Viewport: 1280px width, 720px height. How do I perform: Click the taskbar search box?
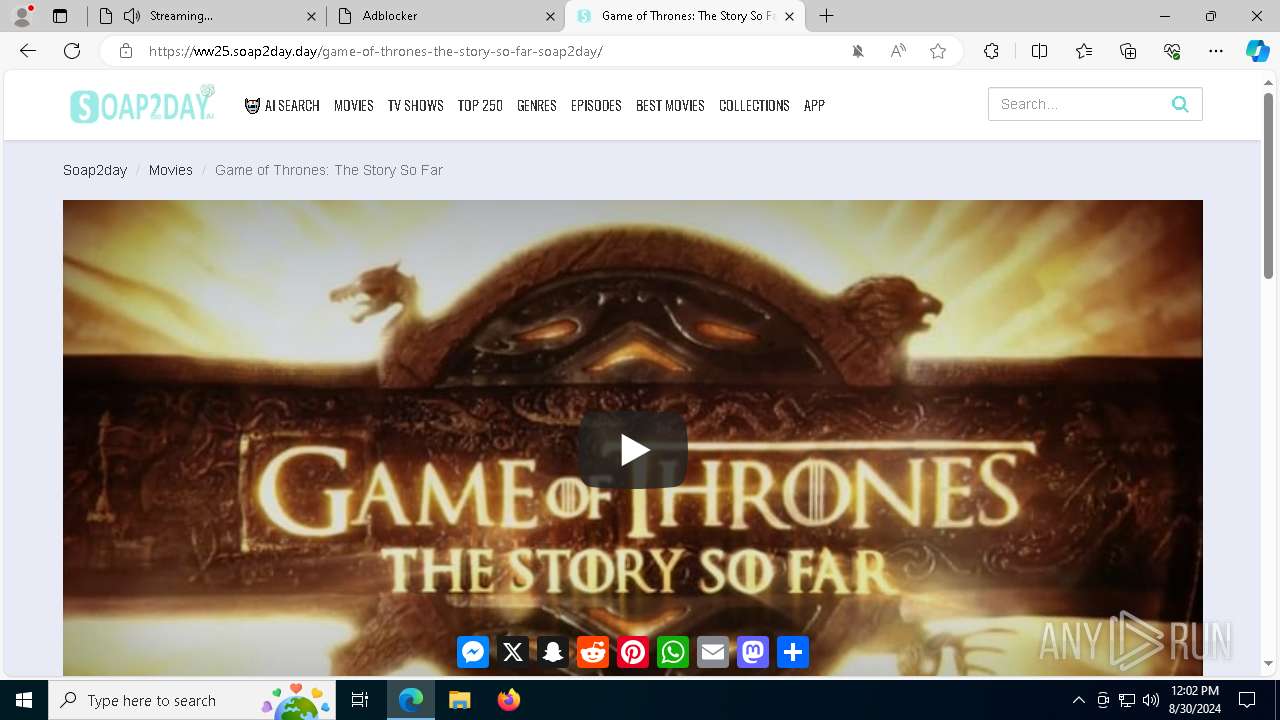[x=192, y=700]
